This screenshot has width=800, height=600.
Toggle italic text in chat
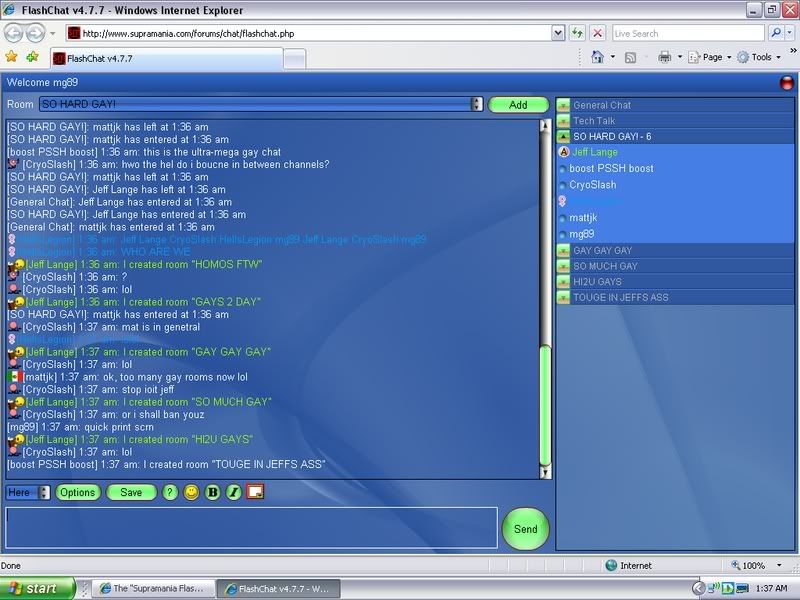pyautogui.click(x=234, y=492)
